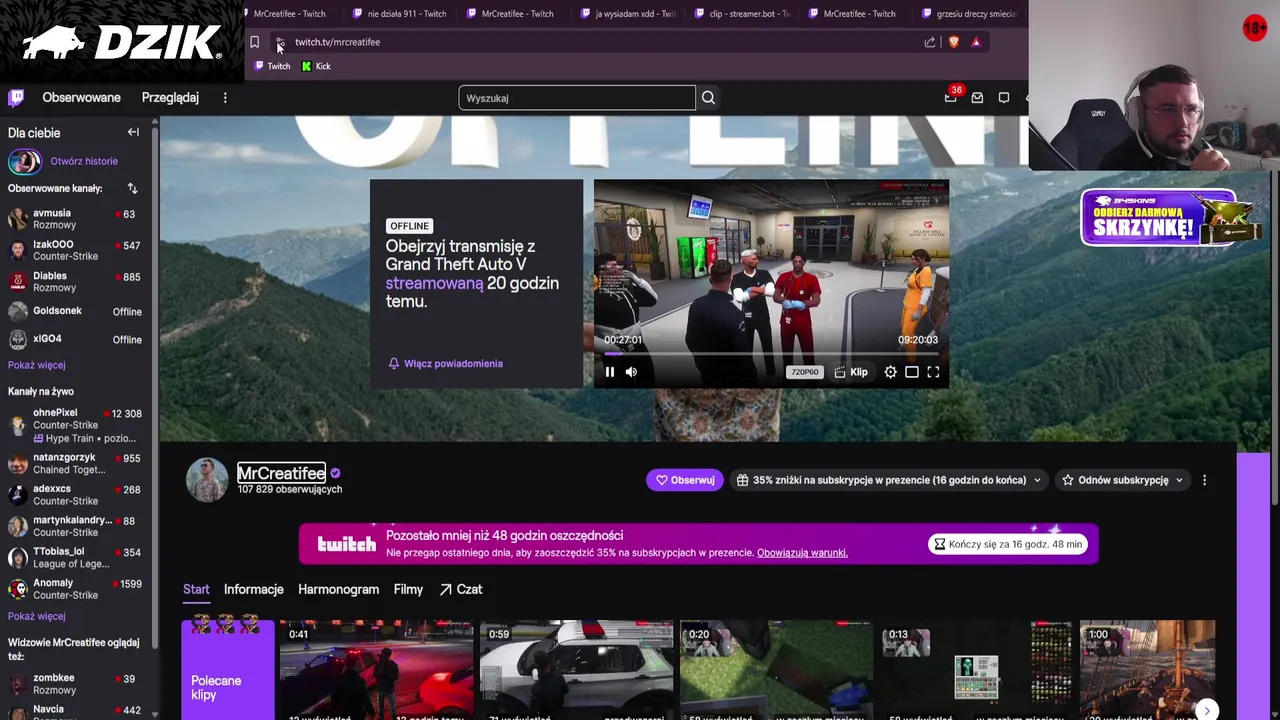Expand the Odnów subskrypcję dropdown
Screen dimensions: 1280x720
[1123, 480]
